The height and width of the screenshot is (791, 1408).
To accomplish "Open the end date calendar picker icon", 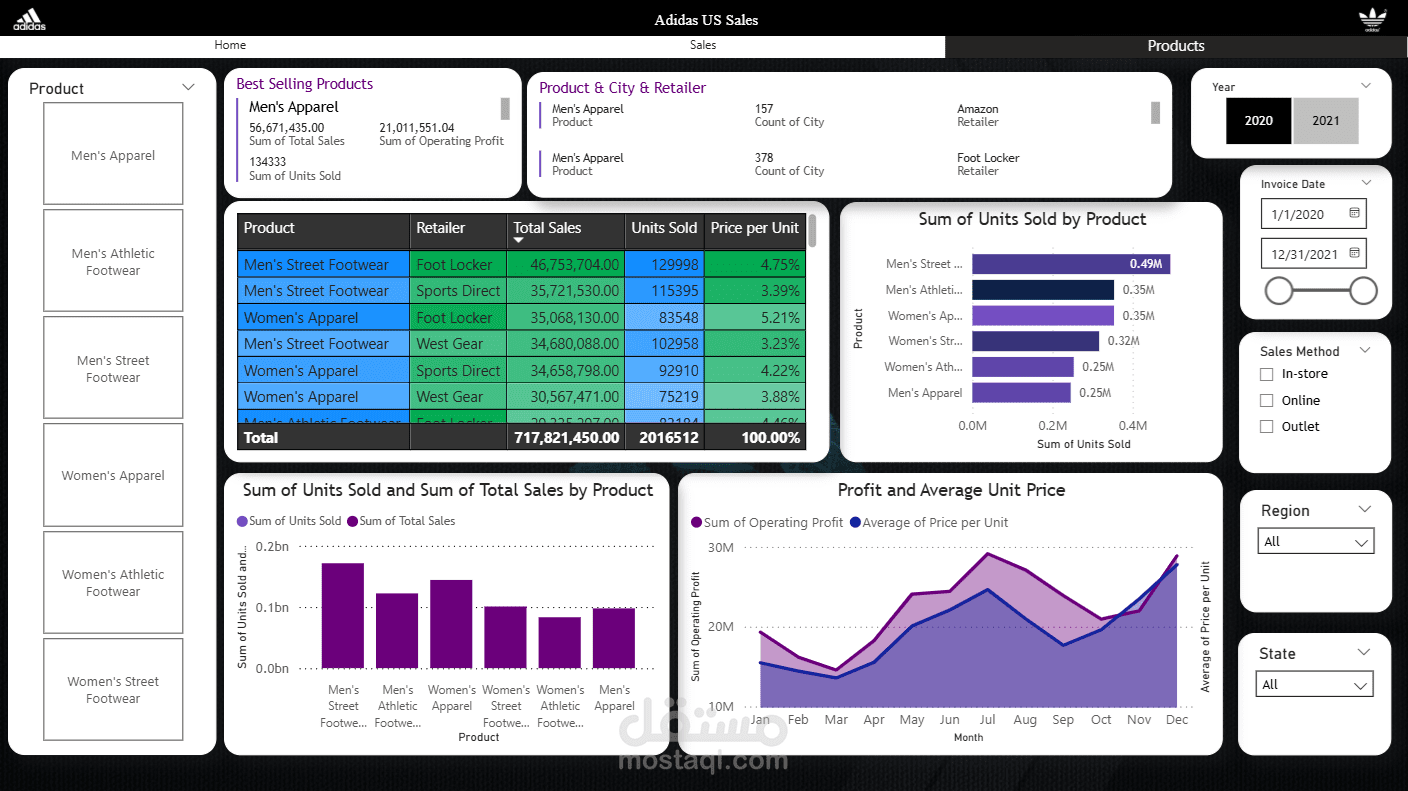I will point(1354,253).
